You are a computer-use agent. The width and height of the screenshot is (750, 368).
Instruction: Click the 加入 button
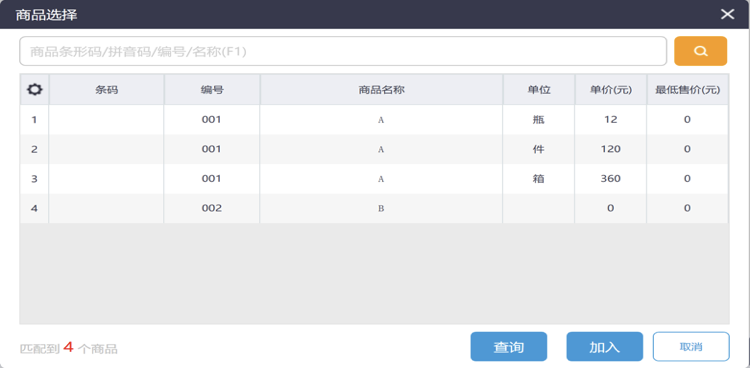[605, 347]
